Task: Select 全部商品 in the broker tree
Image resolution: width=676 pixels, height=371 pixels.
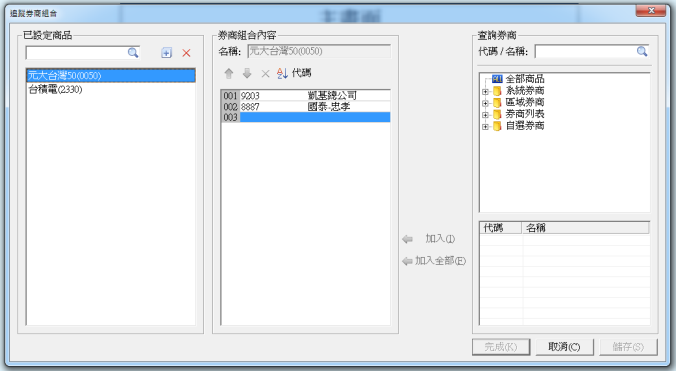Action: click(x=525, y=79)
